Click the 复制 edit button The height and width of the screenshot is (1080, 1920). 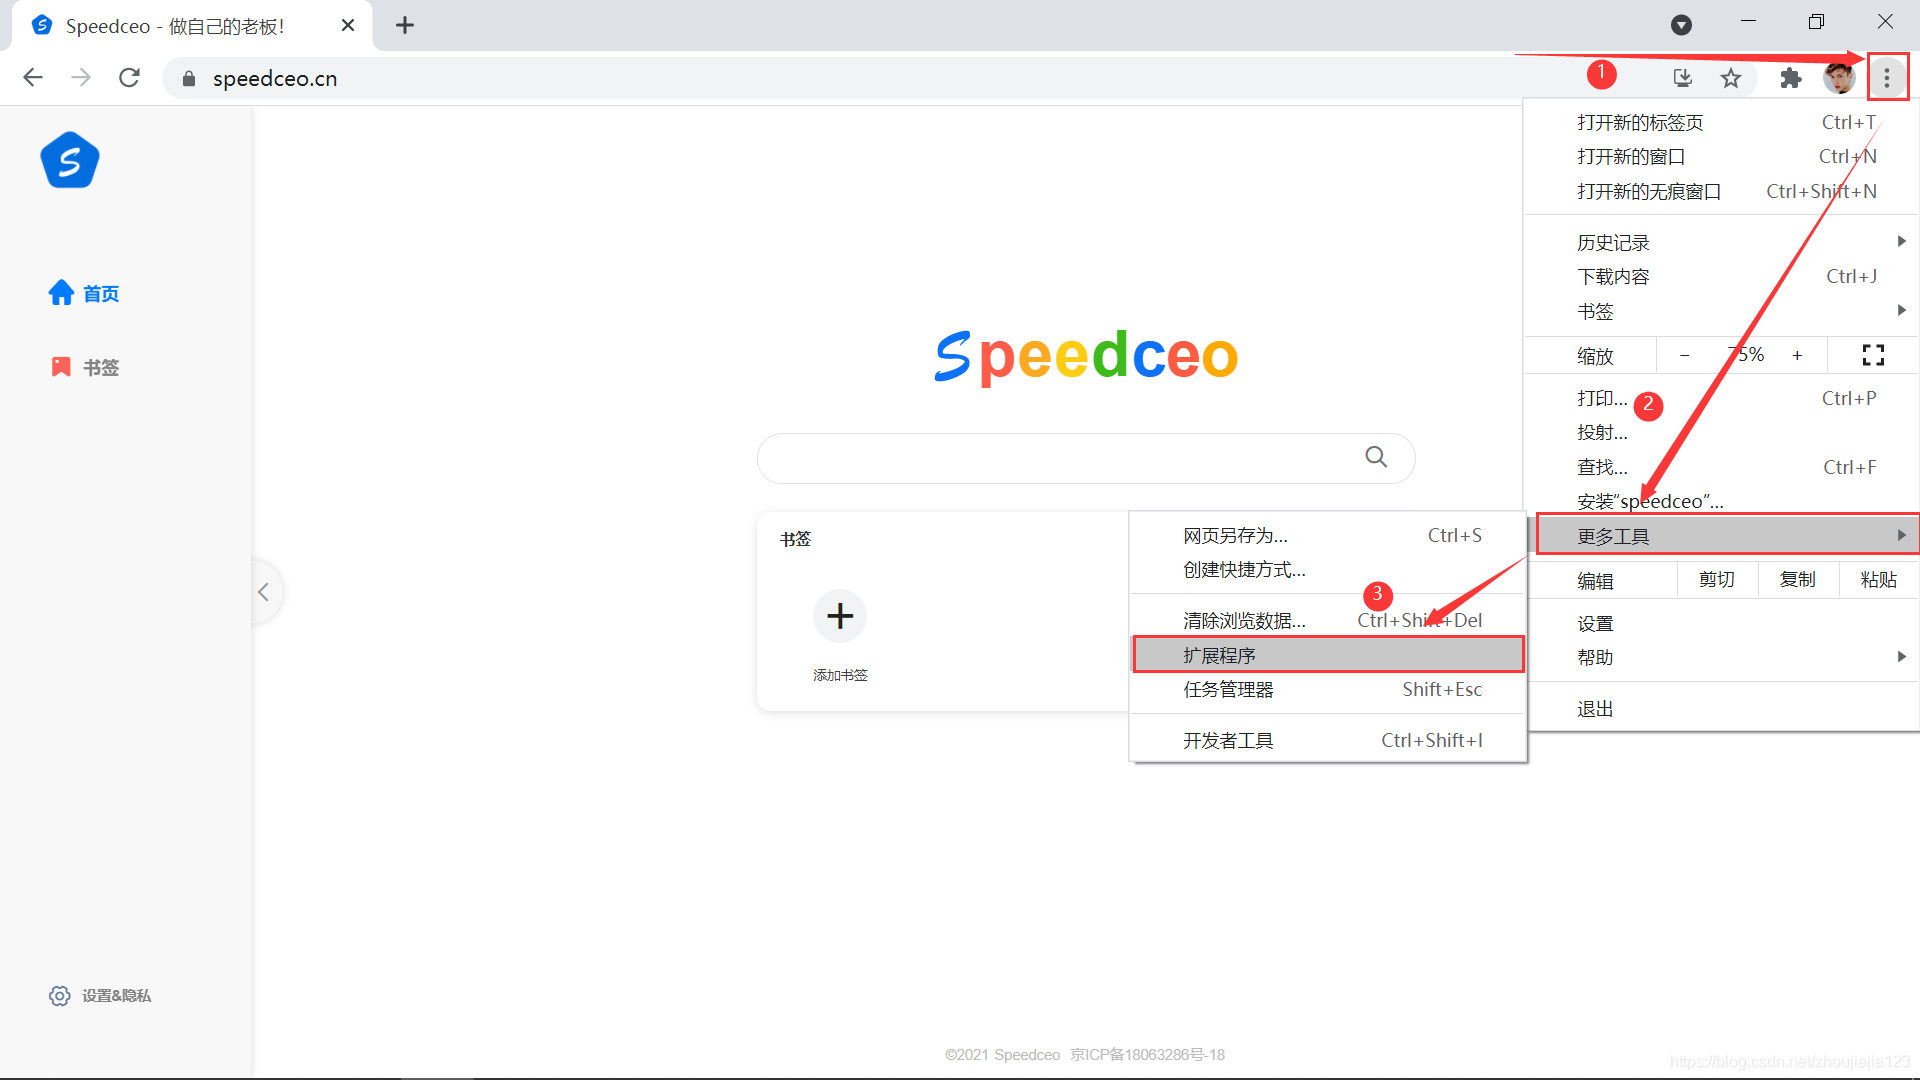pos(1797,580)
